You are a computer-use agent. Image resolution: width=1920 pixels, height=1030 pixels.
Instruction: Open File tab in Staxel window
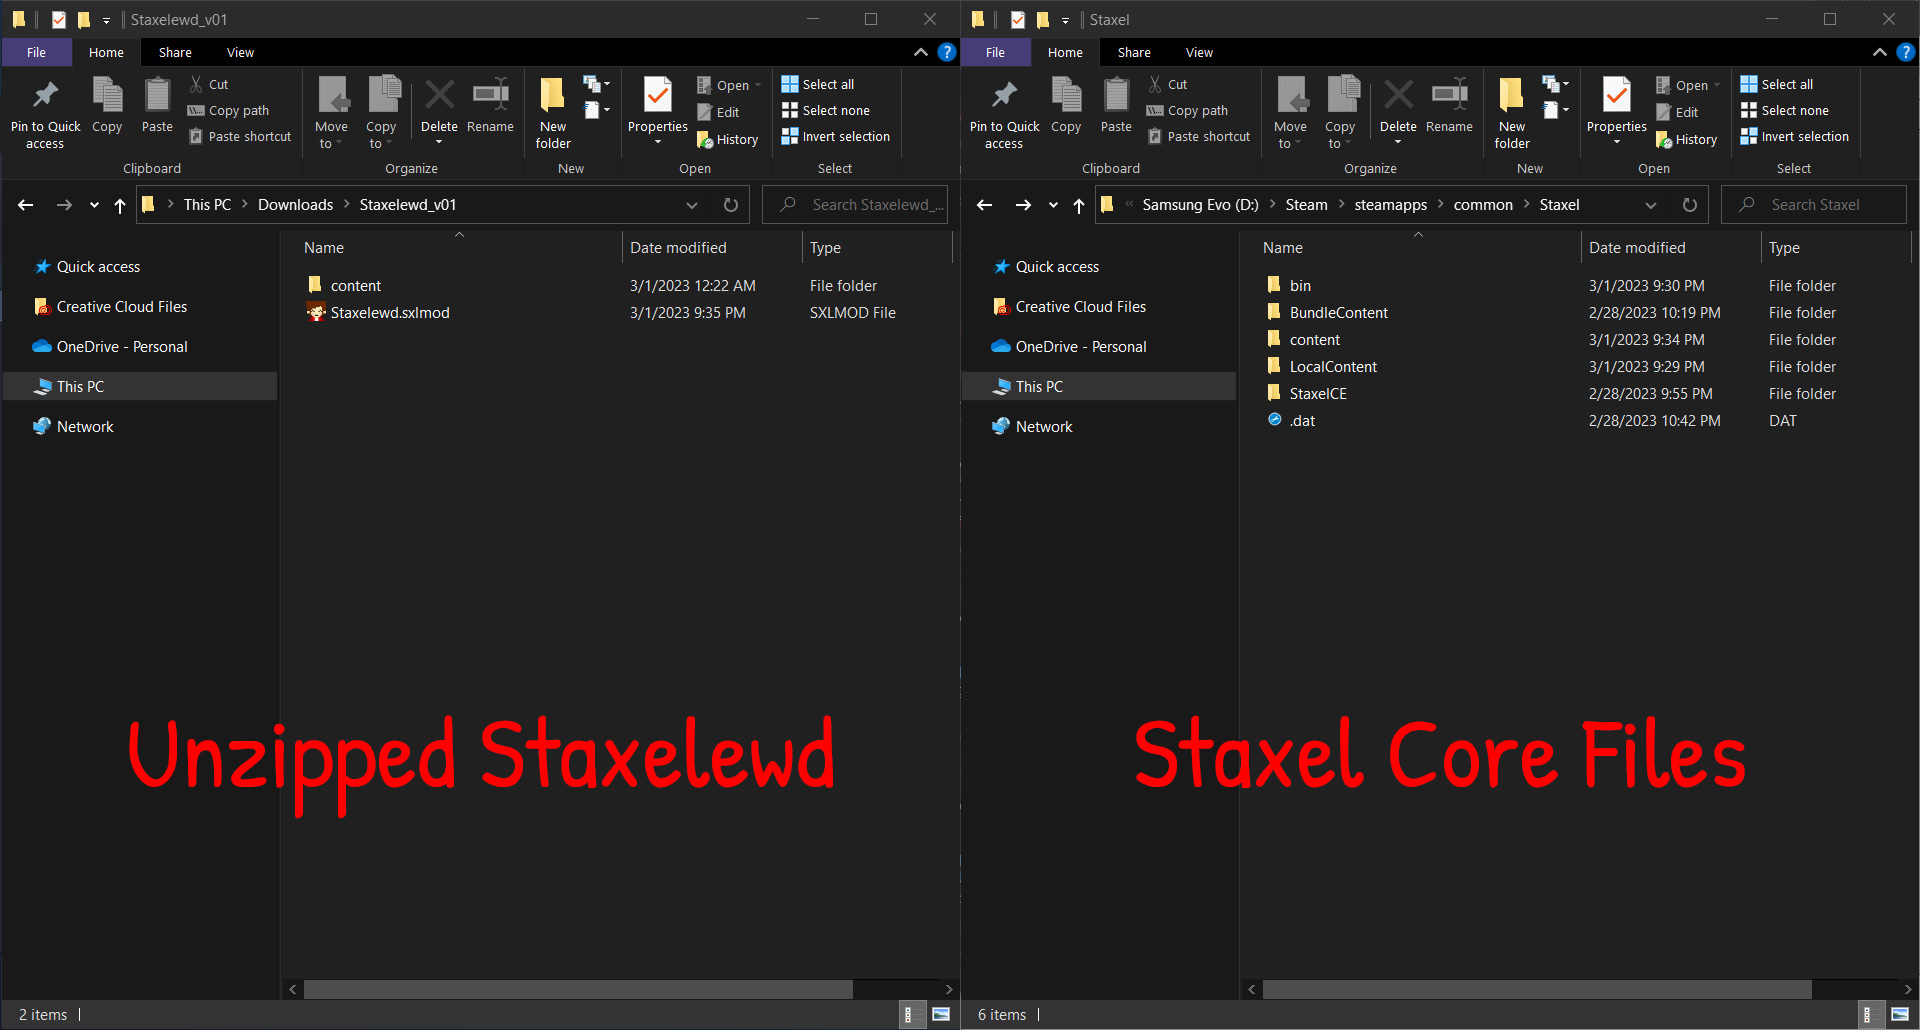point(995,52)
